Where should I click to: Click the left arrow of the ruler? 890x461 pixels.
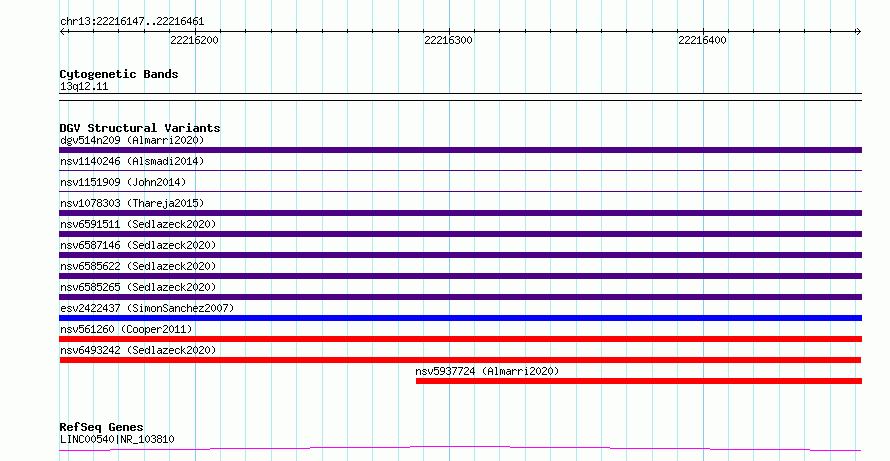point(63,32)
